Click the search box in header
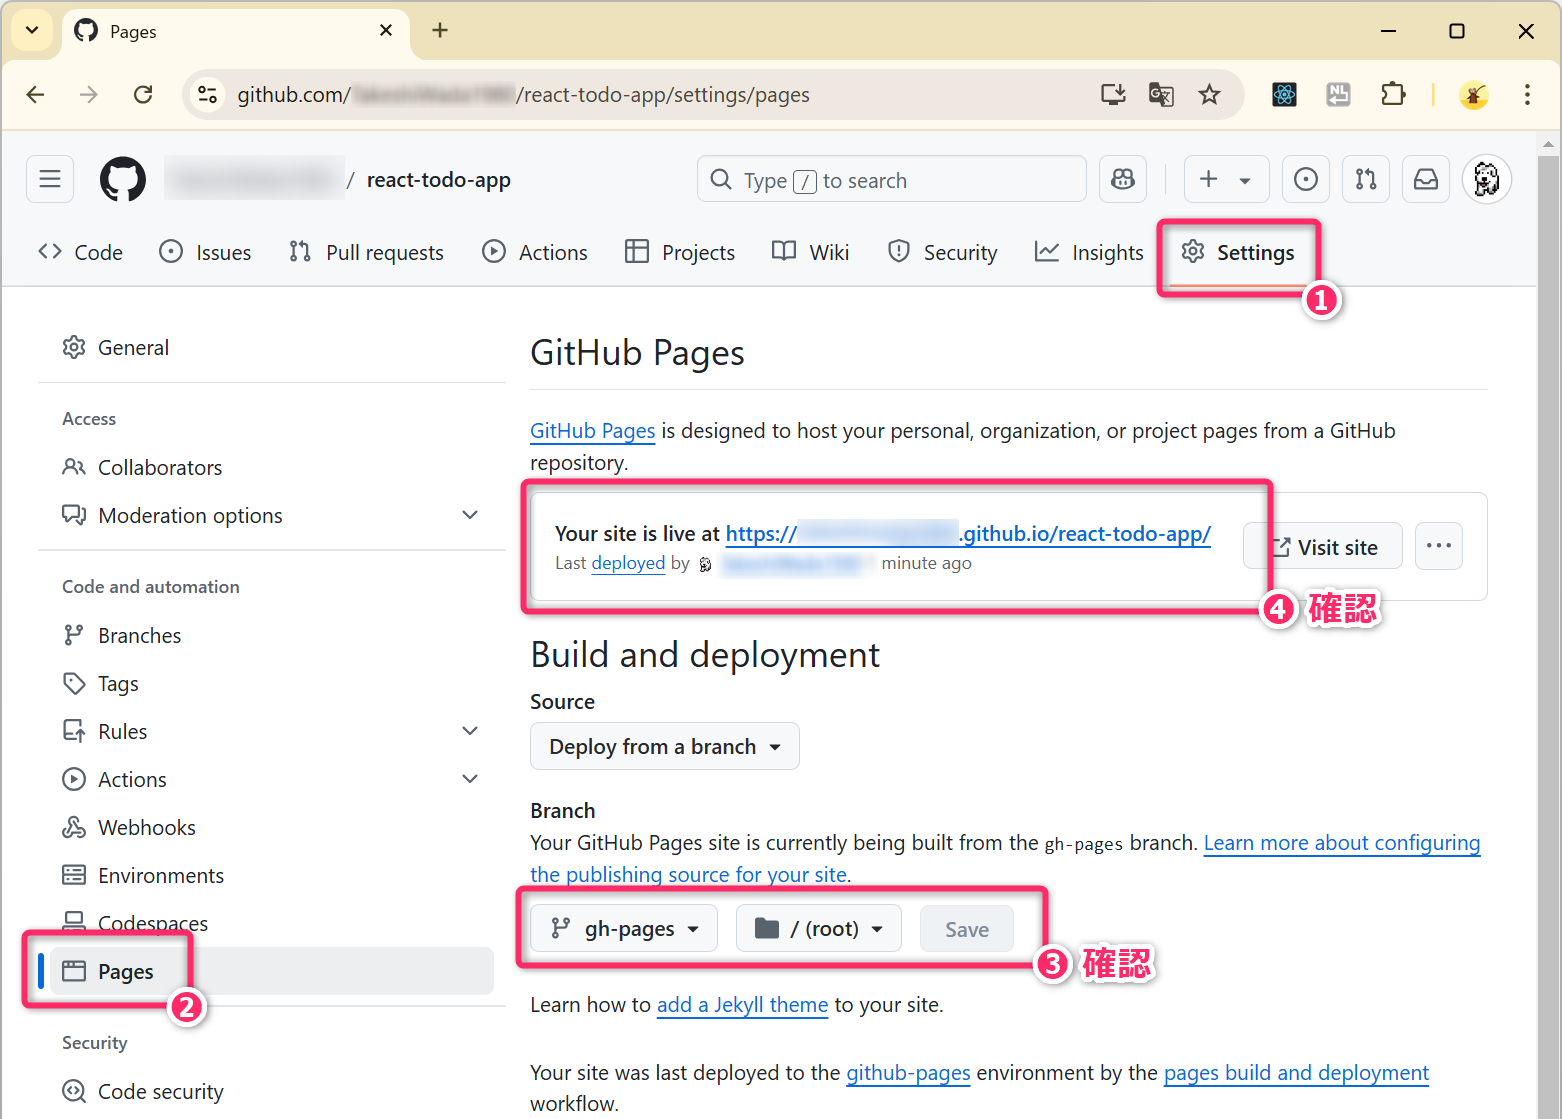Screen dimensions: 1562x1119 (x=891, y=180)
